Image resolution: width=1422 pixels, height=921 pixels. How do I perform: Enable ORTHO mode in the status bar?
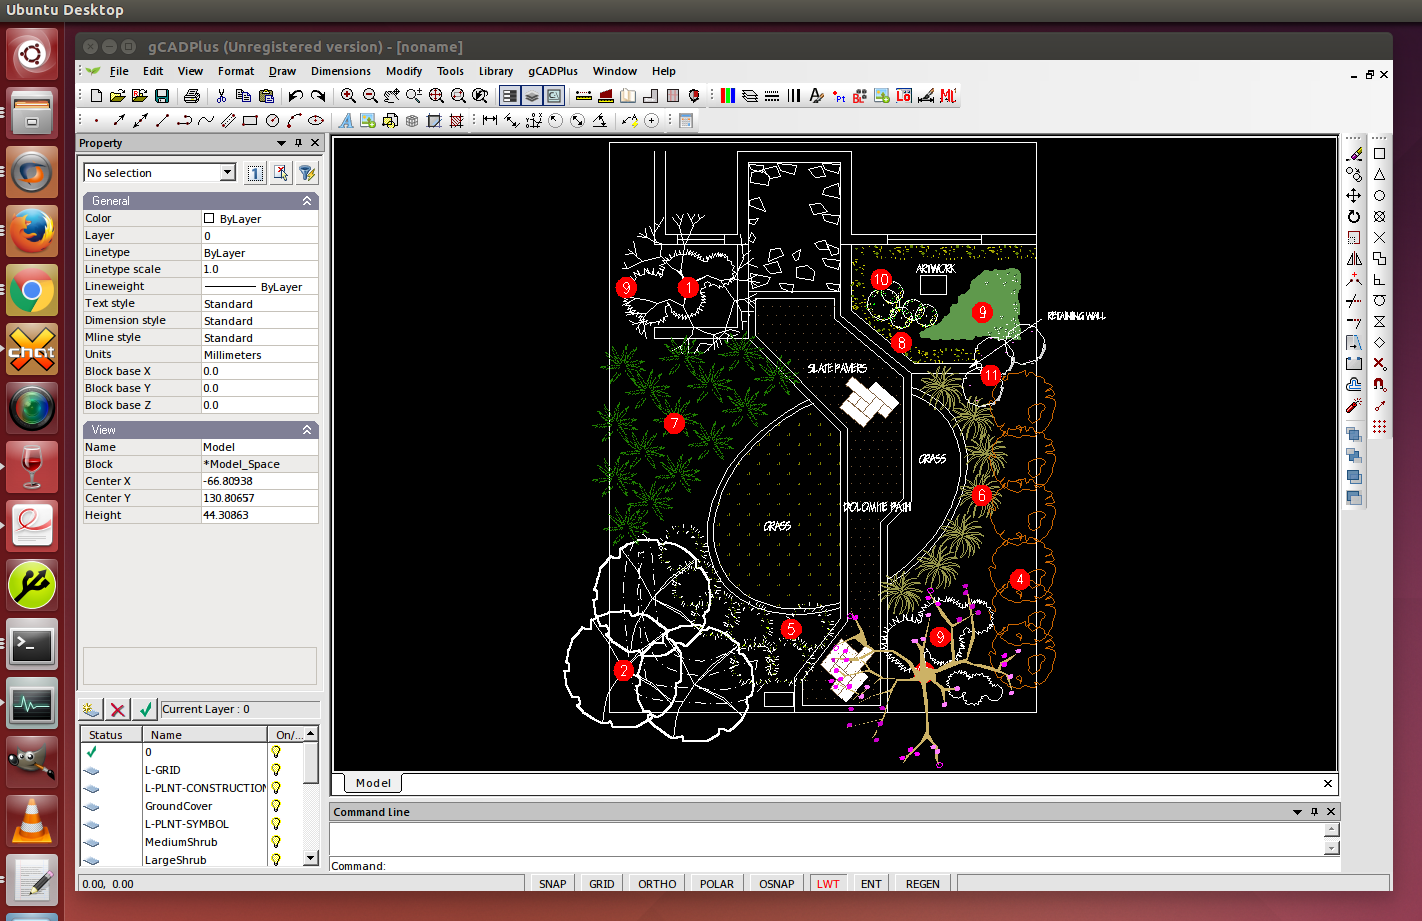(655, 883)
